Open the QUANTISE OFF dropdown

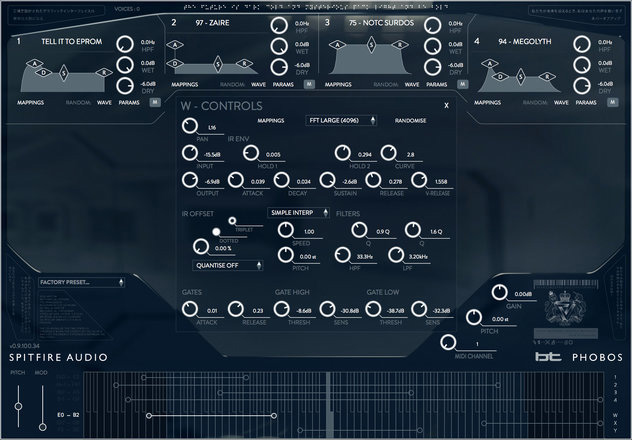pyautogui.click(x=228, y=266)
